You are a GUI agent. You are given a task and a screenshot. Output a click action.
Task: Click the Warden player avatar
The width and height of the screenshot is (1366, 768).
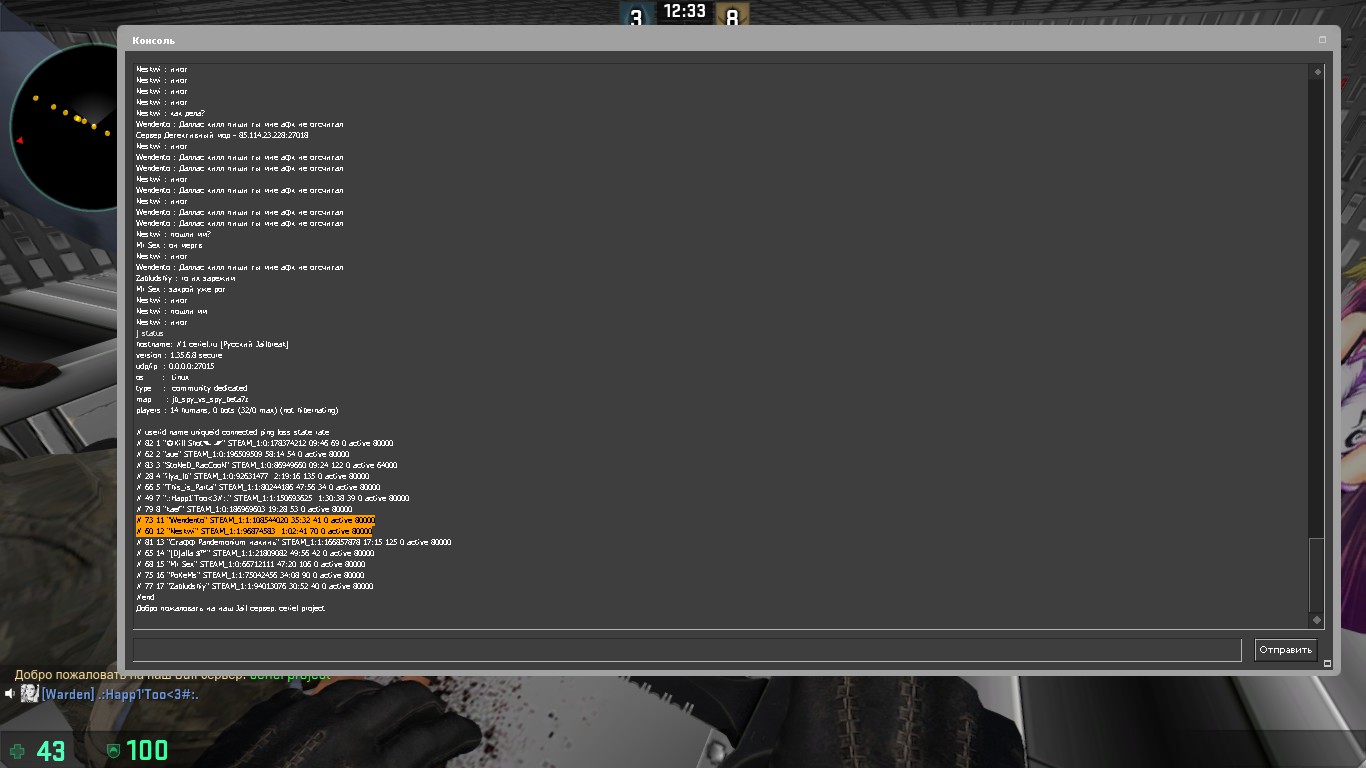pos(30,693)
